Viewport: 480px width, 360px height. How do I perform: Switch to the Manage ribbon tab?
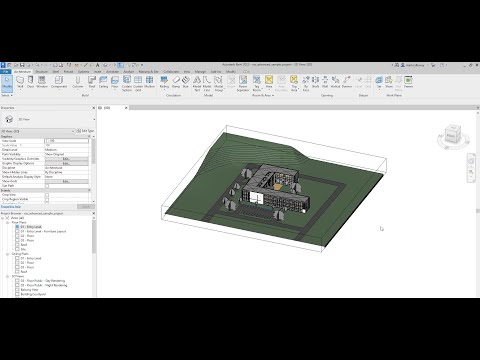(x=200, y=72)
